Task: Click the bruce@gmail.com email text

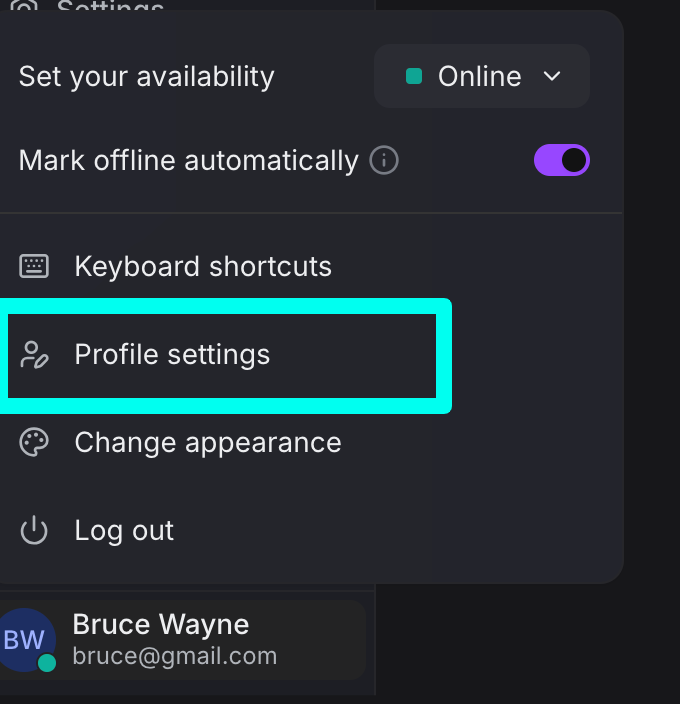Action: 175,656
